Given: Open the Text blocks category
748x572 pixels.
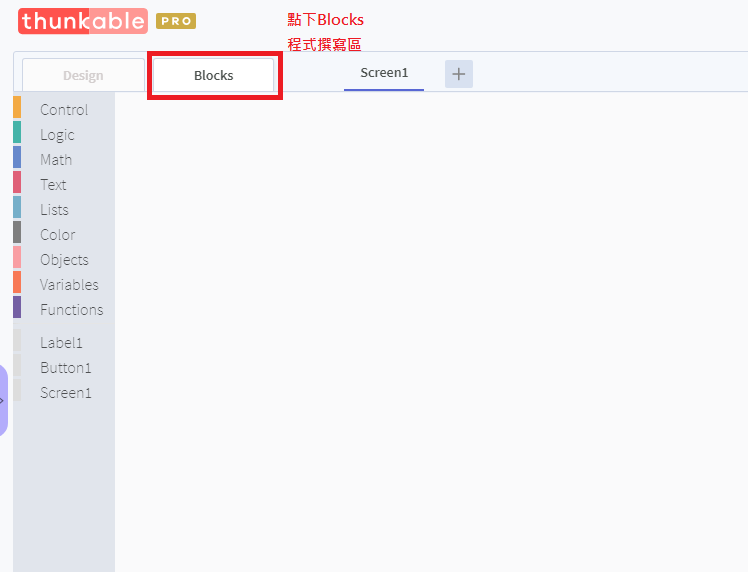Looking at the screenshot, I should click(x=53, y=185).
